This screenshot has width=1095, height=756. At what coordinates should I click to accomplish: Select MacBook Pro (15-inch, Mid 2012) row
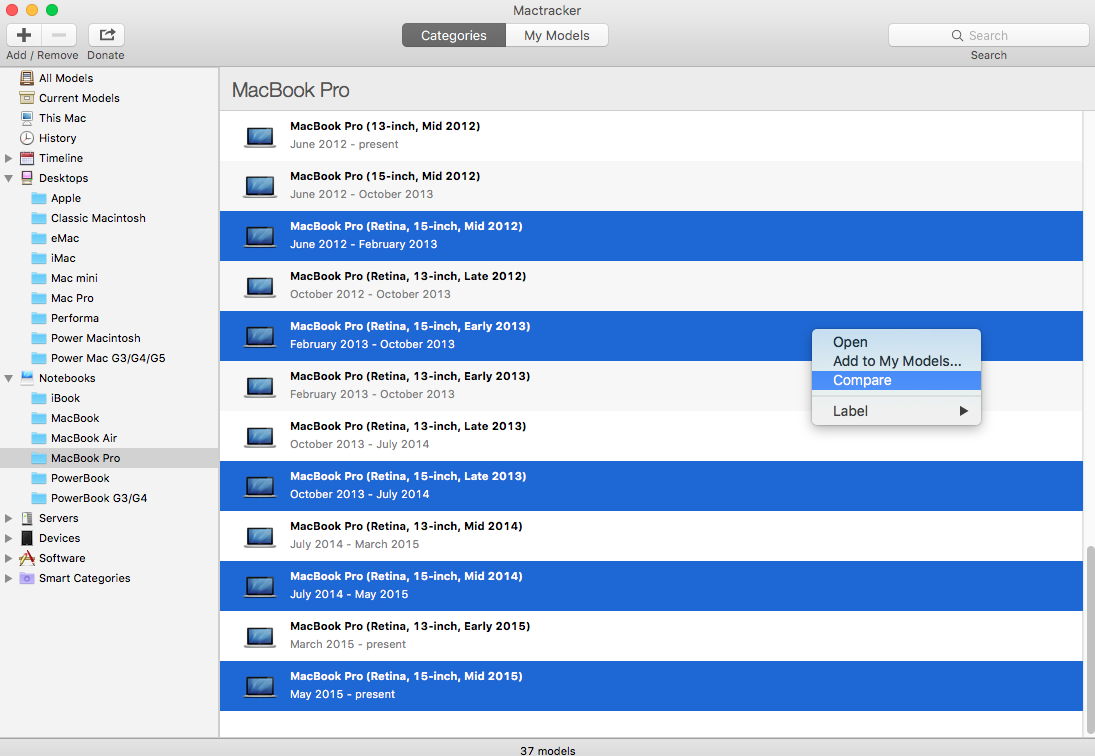click(x=651, y=186)
